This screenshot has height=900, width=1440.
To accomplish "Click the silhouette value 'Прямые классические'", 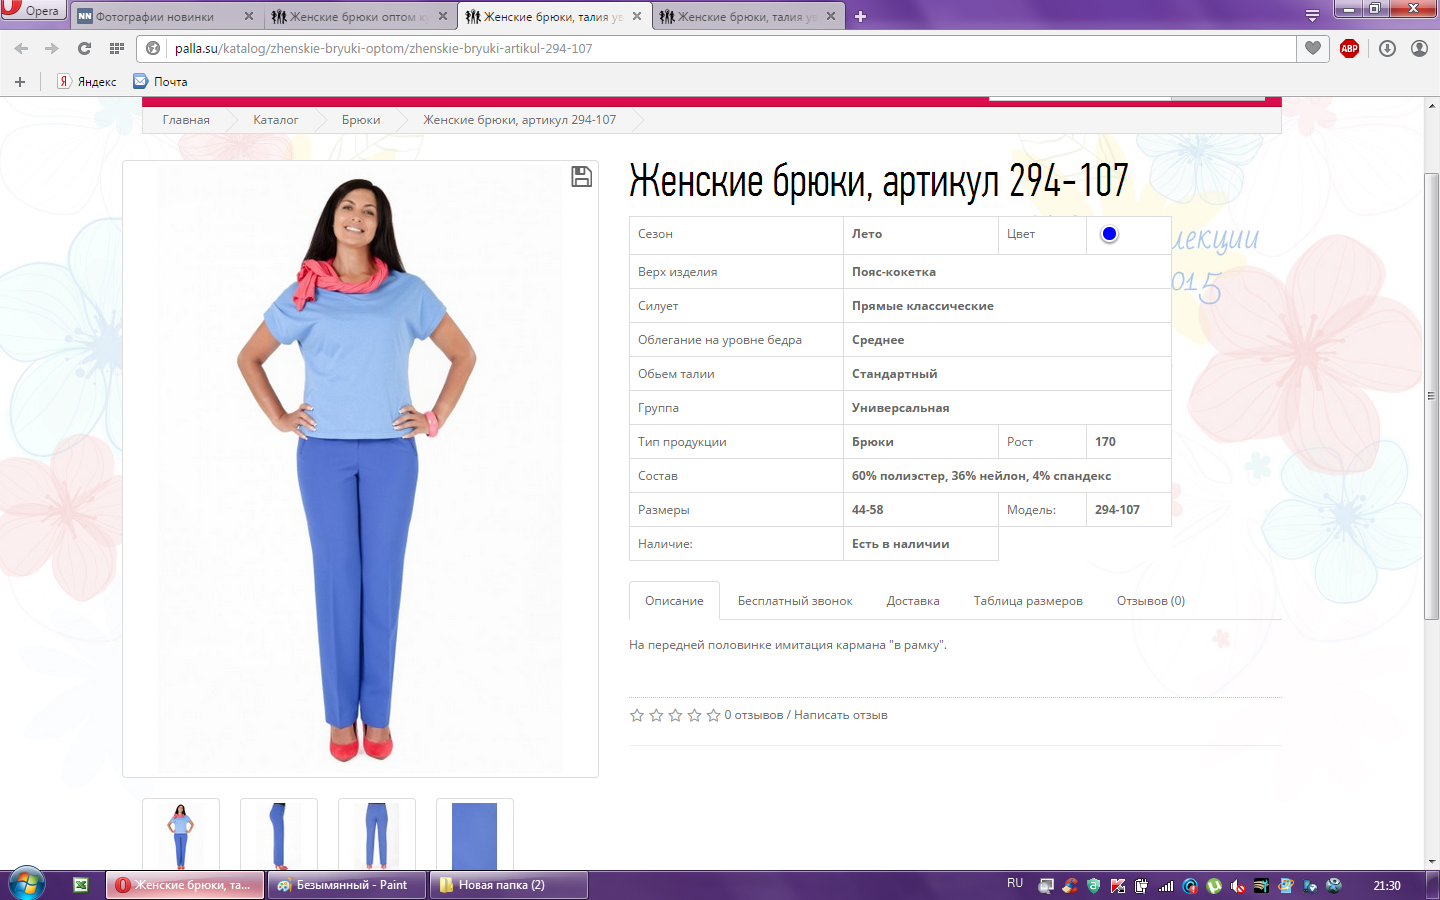I will [x=923, y=306].
